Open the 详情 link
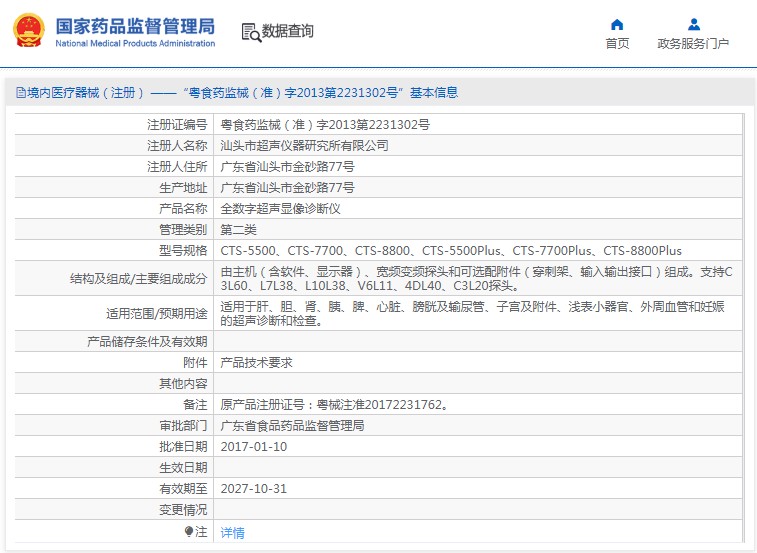 tap(232, 533)
